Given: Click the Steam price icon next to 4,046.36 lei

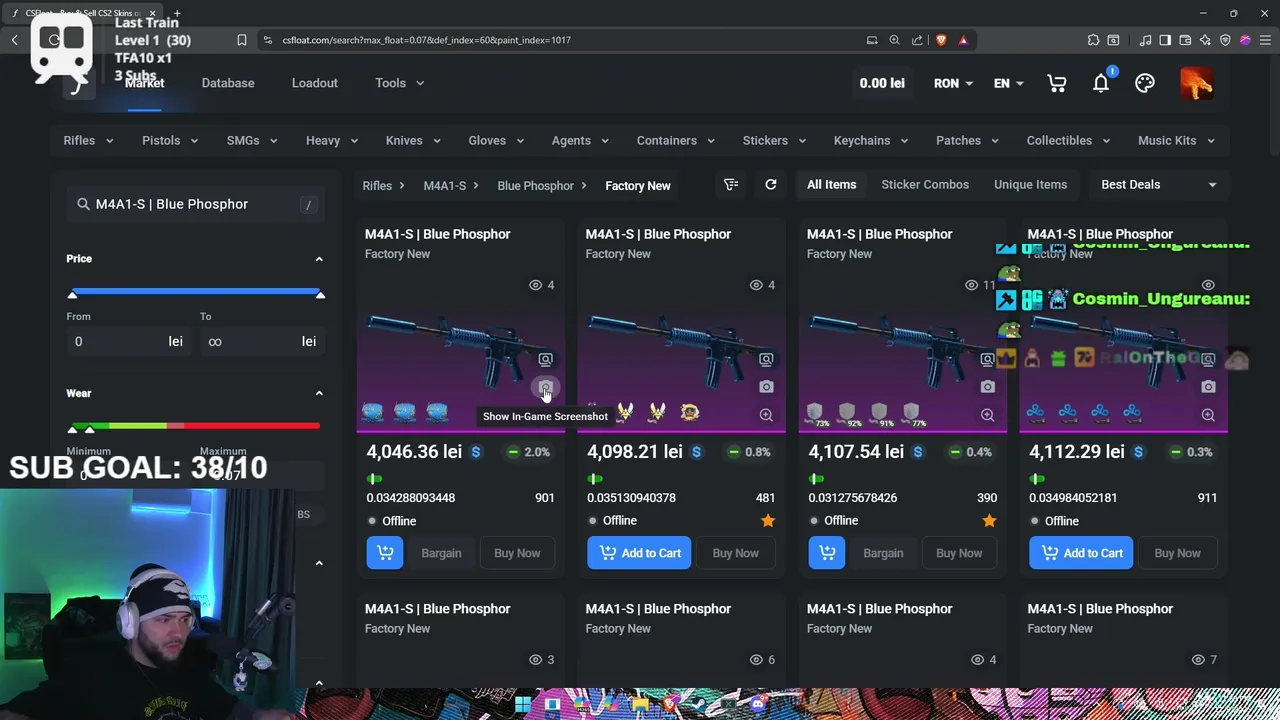Looking at the screenshot, I should [x=476, y=452].
